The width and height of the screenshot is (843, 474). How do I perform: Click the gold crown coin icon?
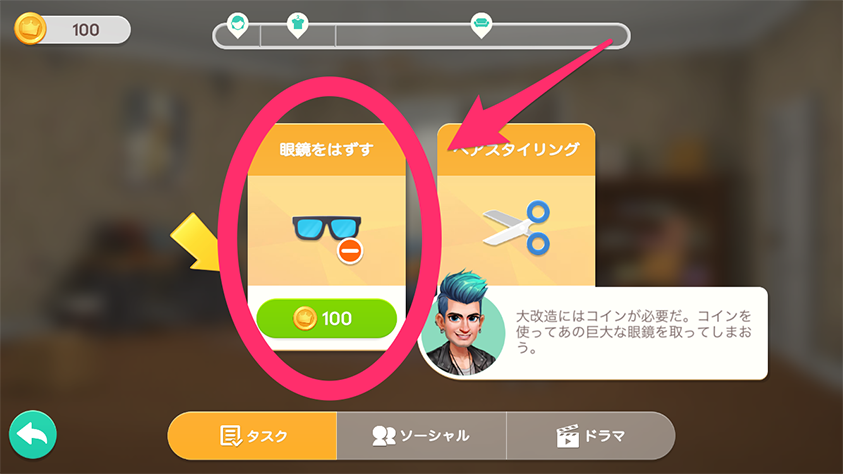30,28
